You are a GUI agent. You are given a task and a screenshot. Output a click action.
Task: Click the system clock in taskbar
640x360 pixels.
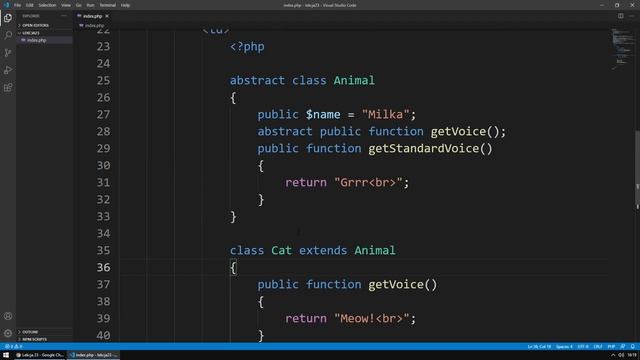point(632,355)
